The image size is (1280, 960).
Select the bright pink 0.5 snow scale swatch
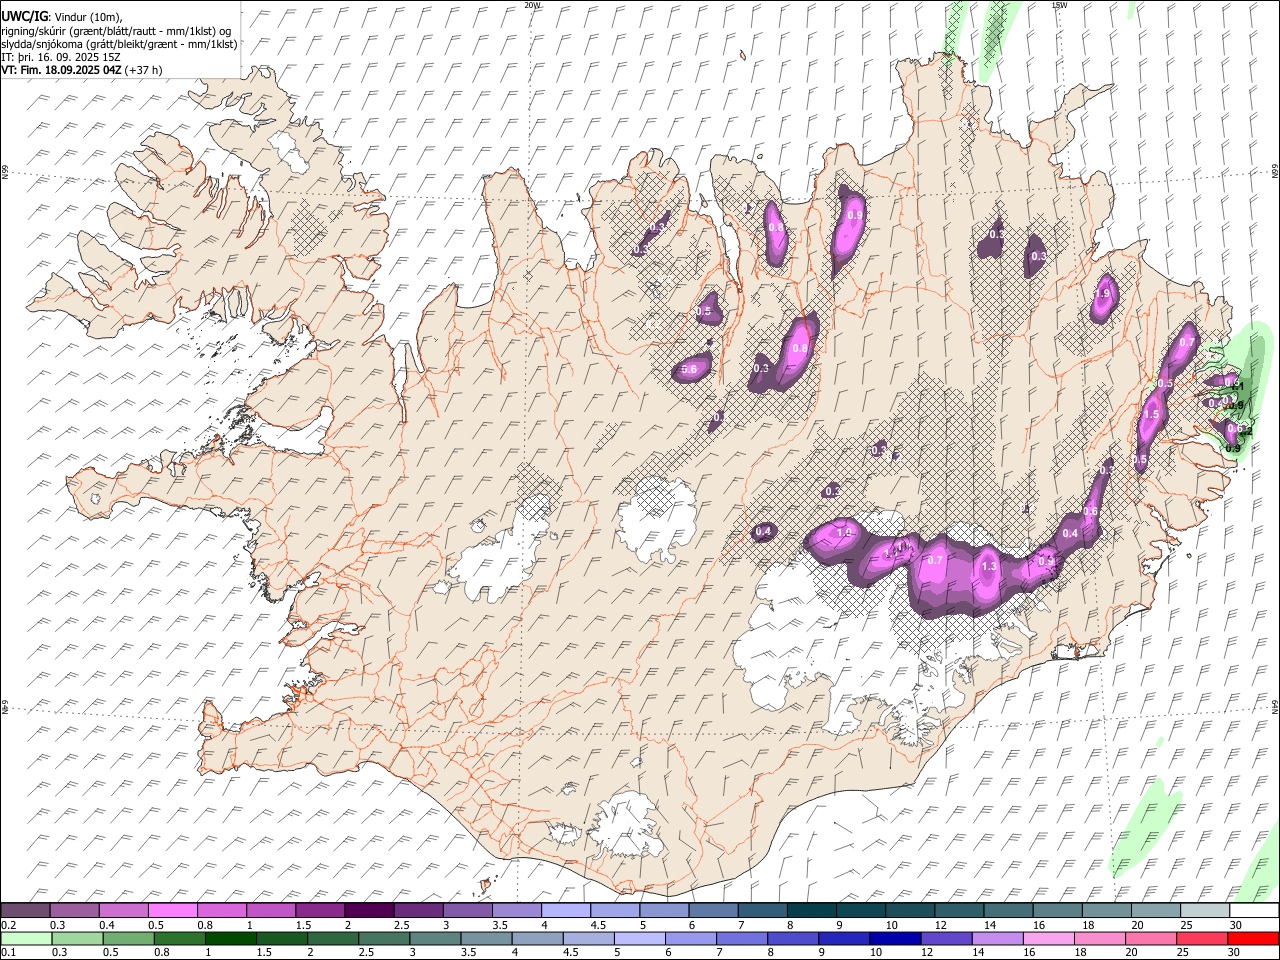pos(173,911)
